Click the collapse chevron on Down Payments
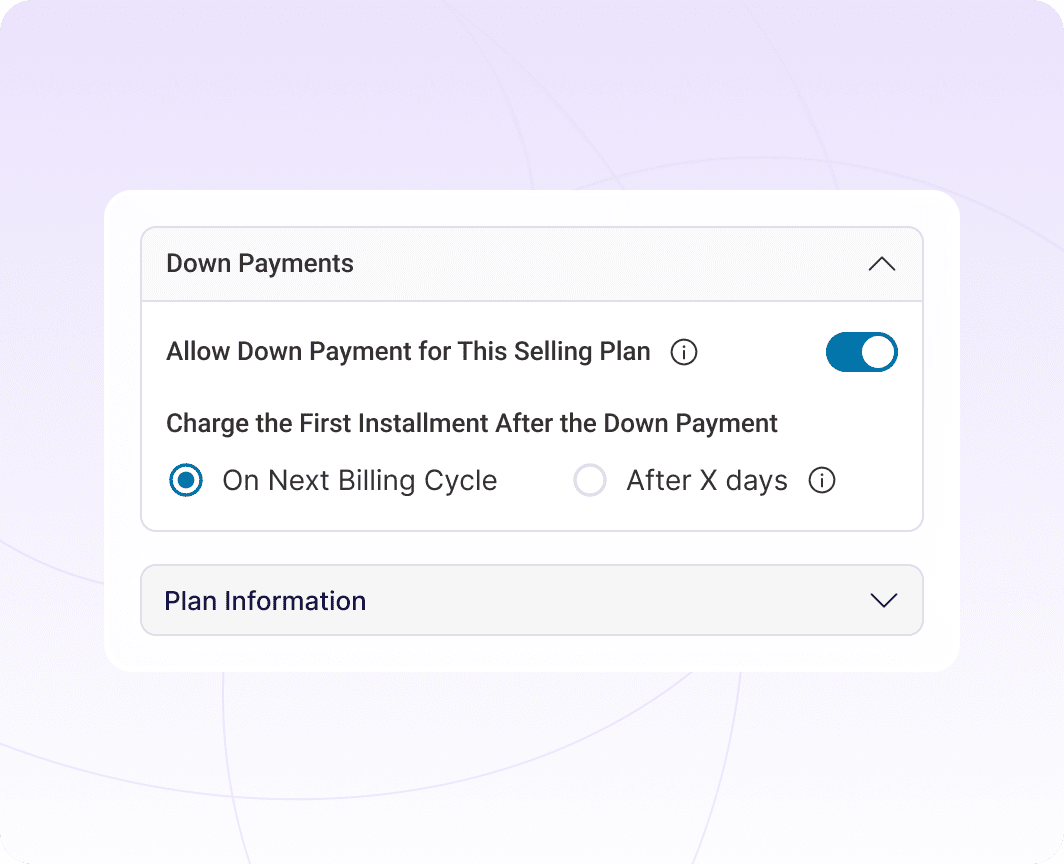This screenshot has height=864, width=1064. point(882,264)
